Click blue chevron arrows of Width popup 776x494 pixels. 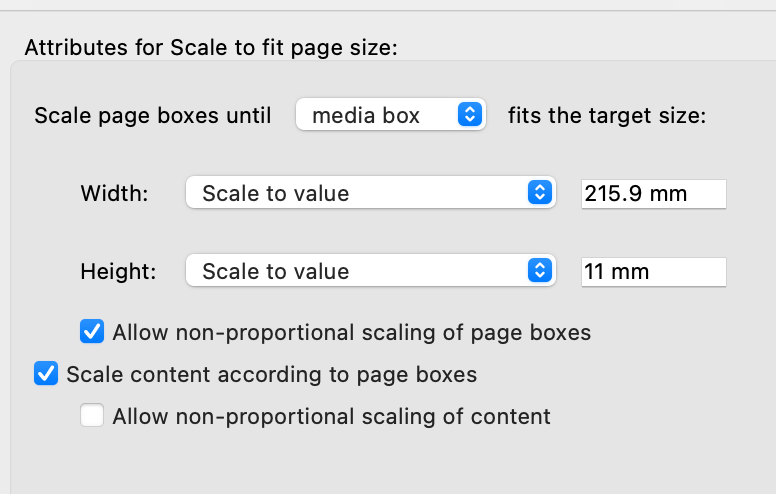point(539,193)
